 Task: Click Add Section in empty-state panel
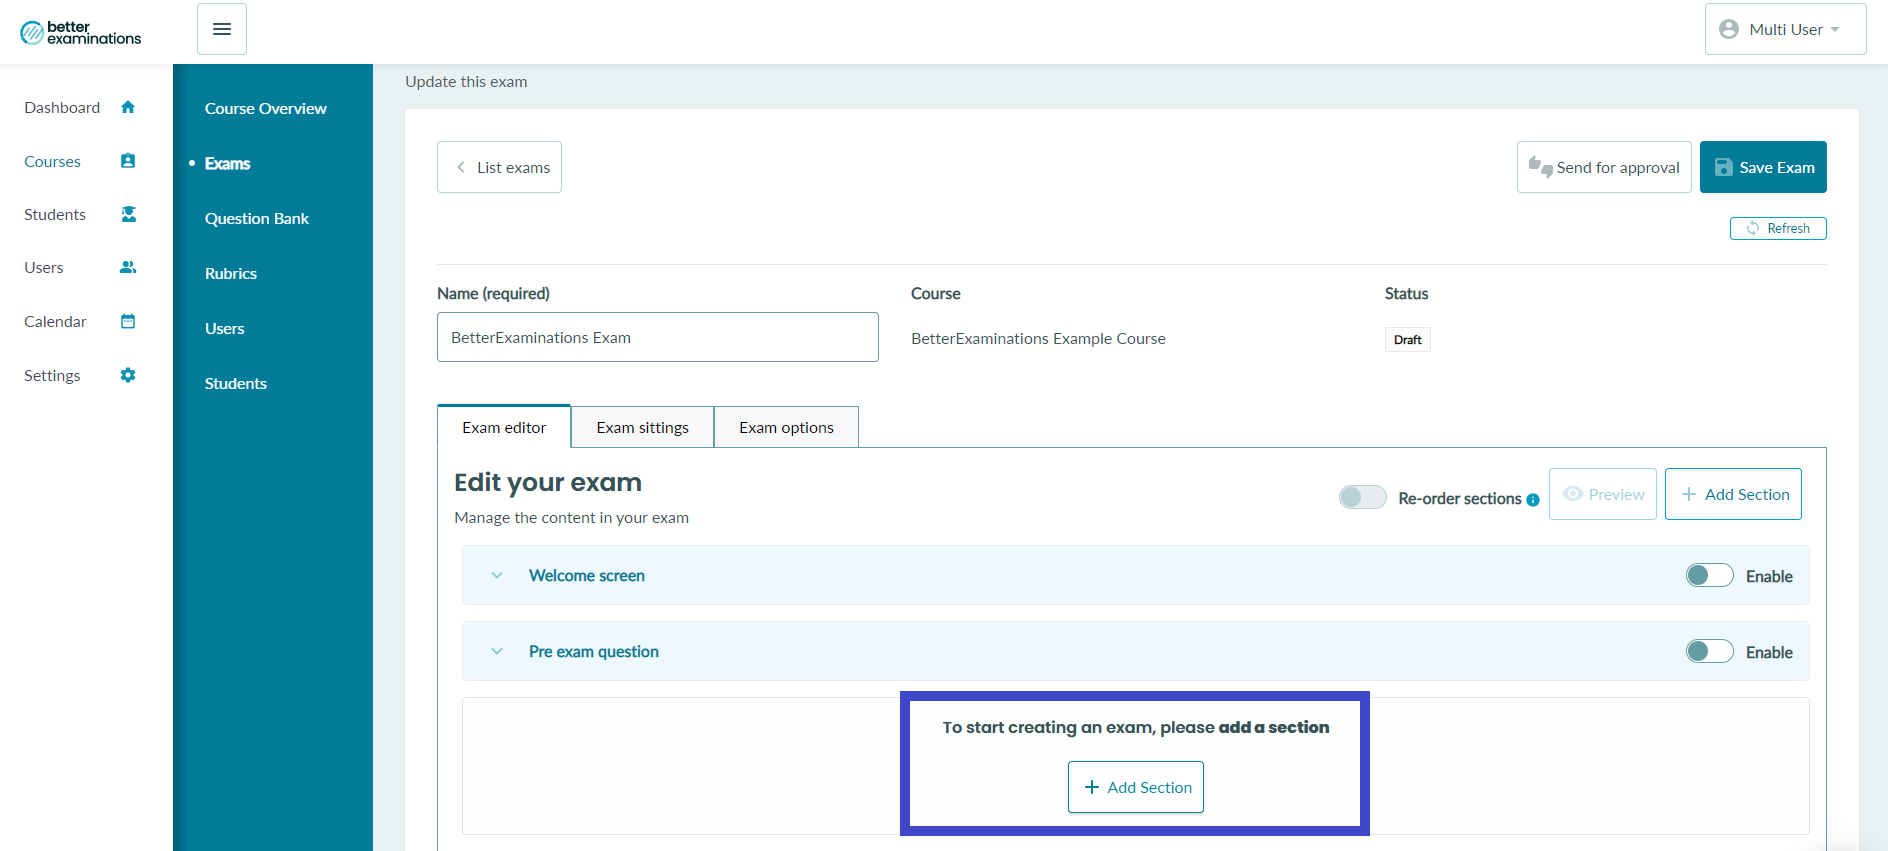click(x=1136, y=787)
